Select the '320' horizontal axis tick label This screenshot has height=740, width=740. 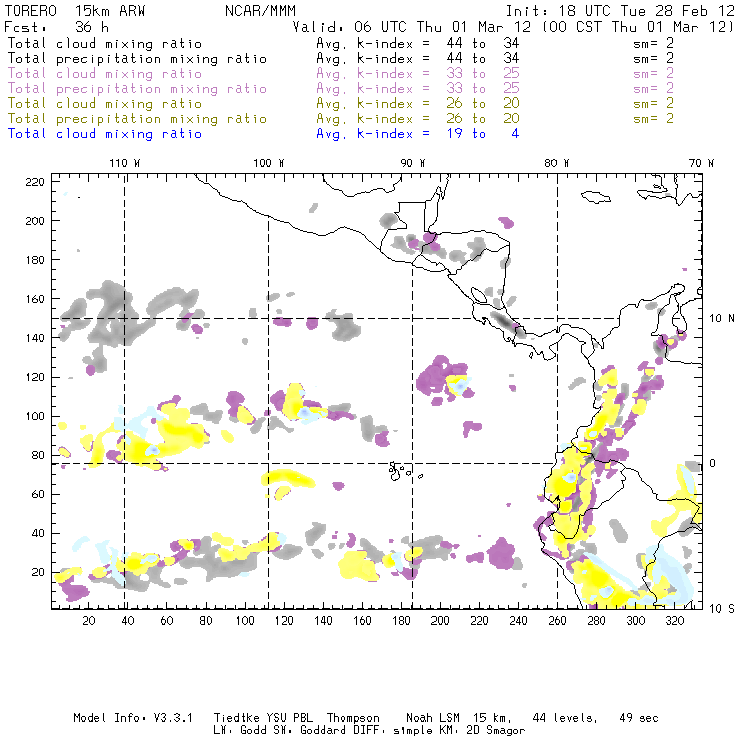[x=675, y=621]
